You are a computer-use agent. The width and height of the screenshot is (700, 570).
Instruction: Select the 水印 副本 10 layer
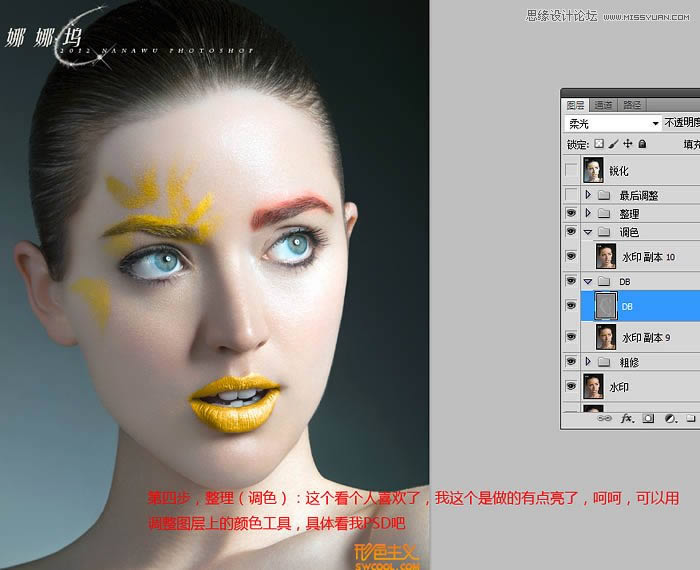[x=648, y=257]
